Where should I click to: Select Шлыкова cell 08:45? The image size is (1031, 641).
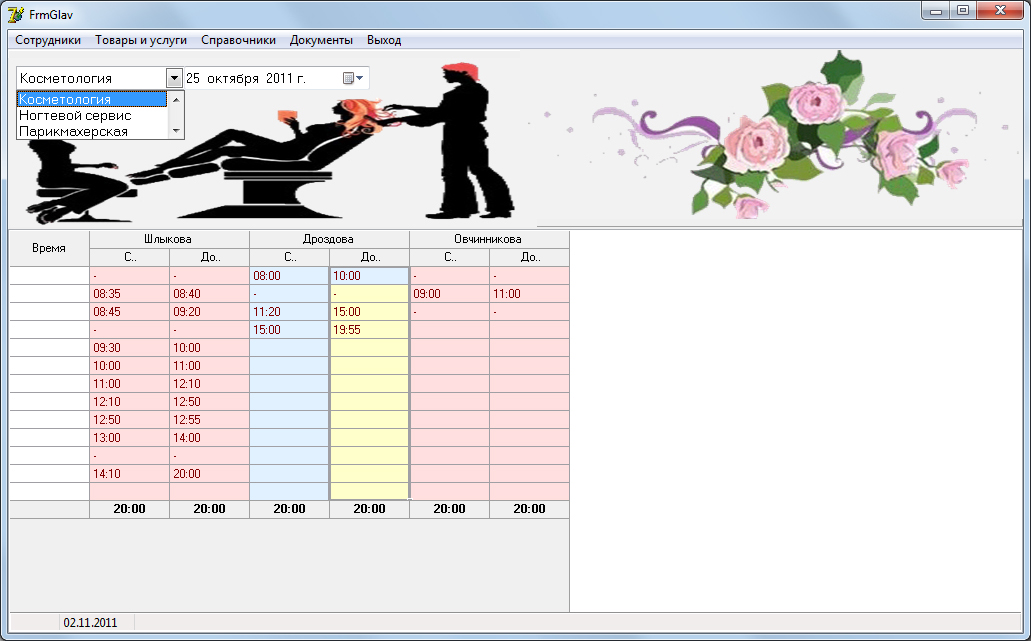130,312
